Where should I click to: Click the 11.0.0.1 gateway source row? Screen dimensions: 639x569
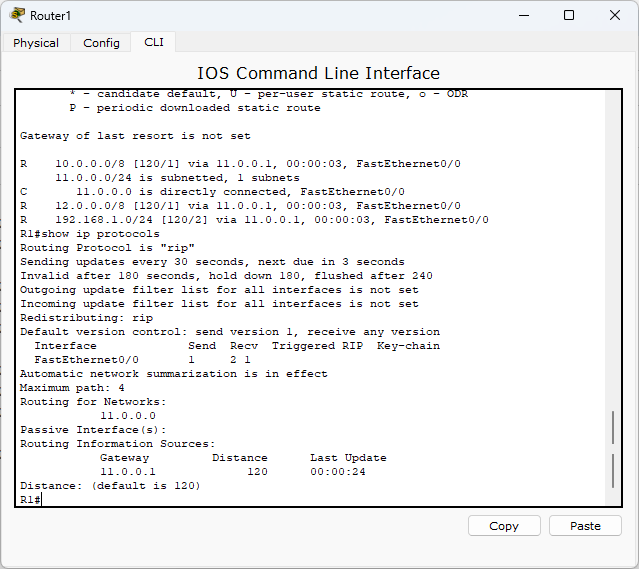233,472
